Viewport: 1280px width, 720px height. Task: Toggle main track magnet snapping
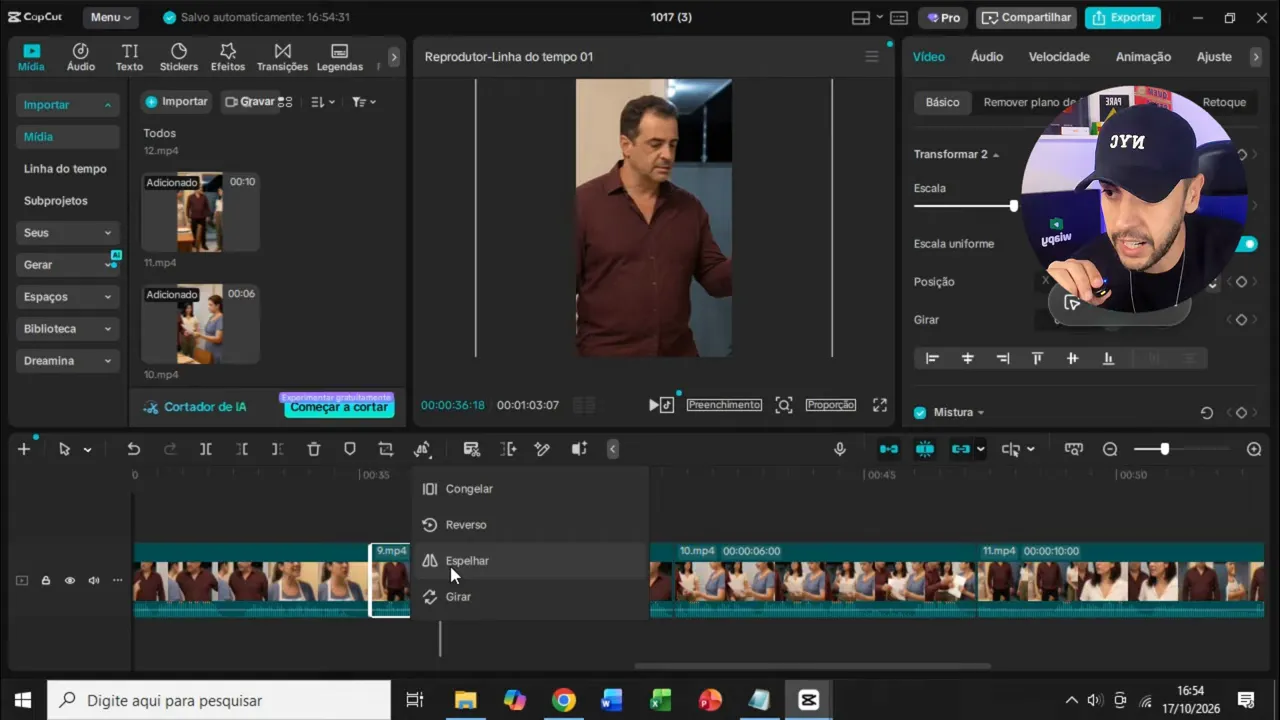[888, 449]
